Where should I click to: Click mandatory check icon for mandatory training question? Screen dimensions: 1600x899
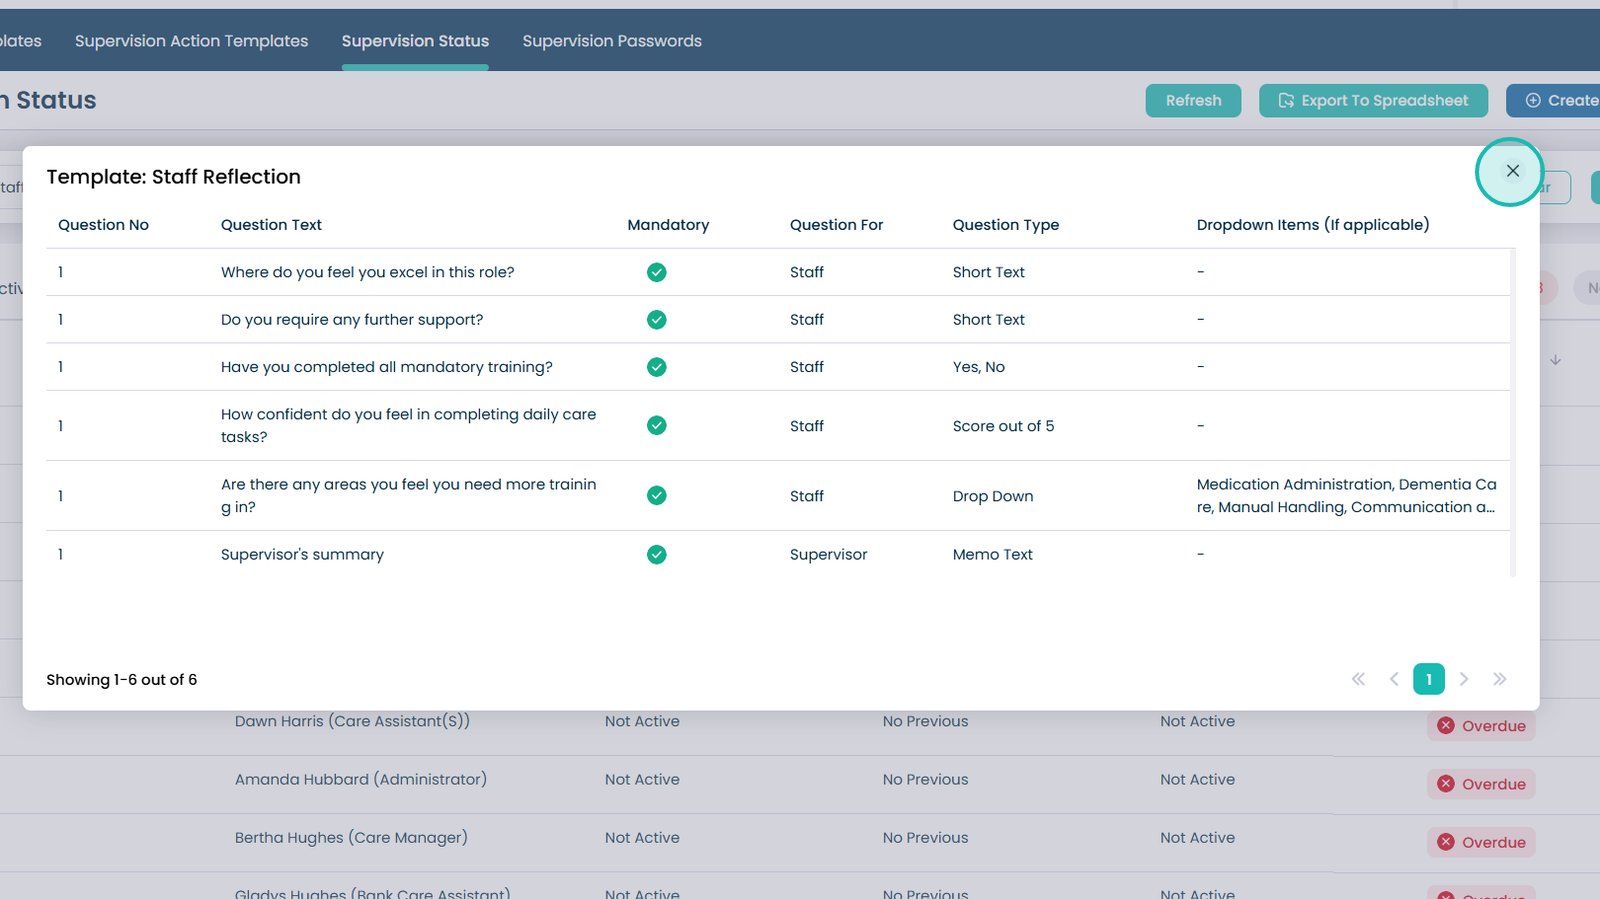656,367
